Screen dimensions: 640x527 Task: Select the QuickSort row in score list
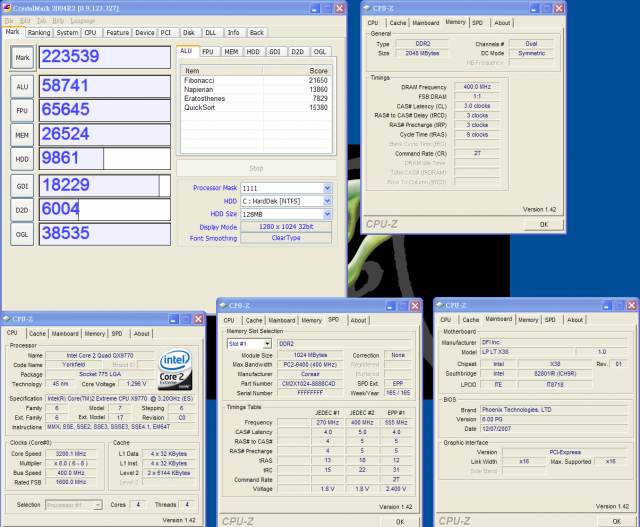[256, 107]
